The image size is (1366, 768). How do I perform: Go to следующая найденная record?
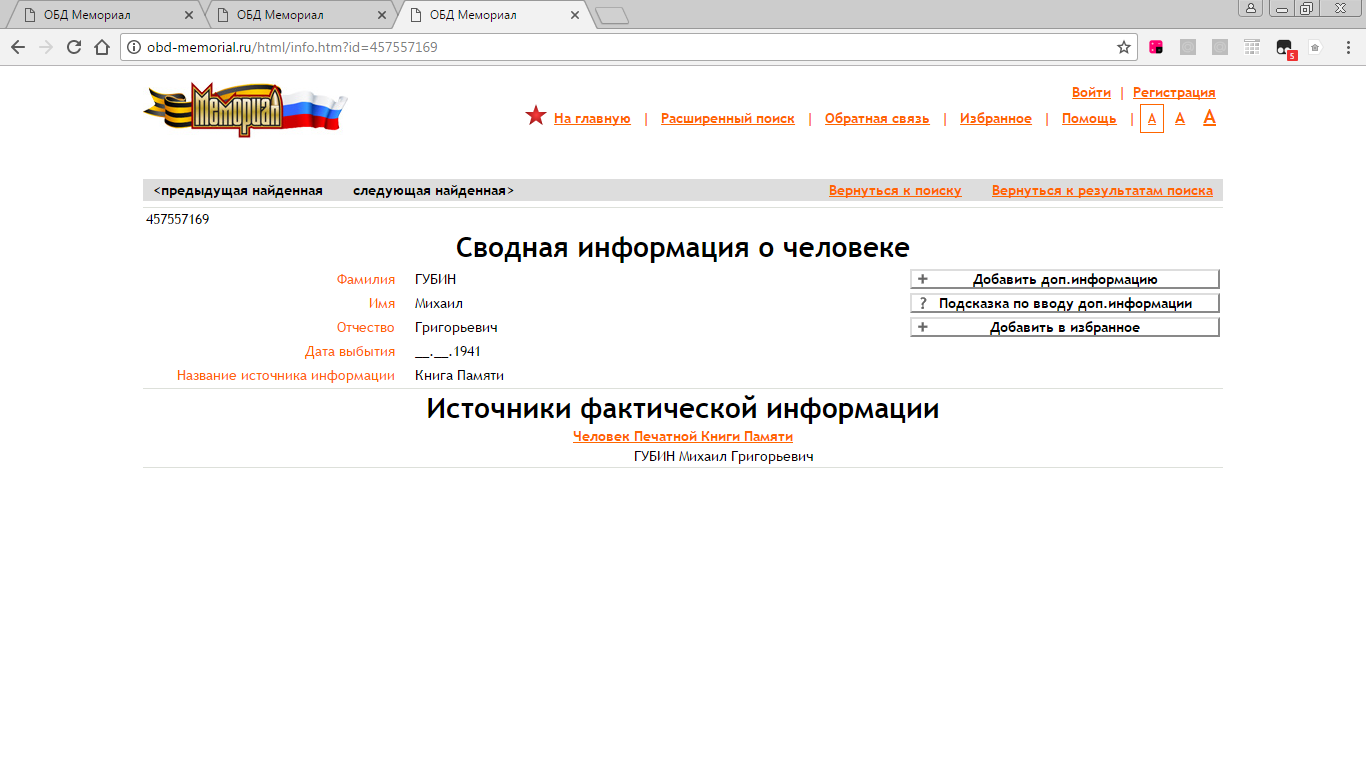click(x=433, y=190)
